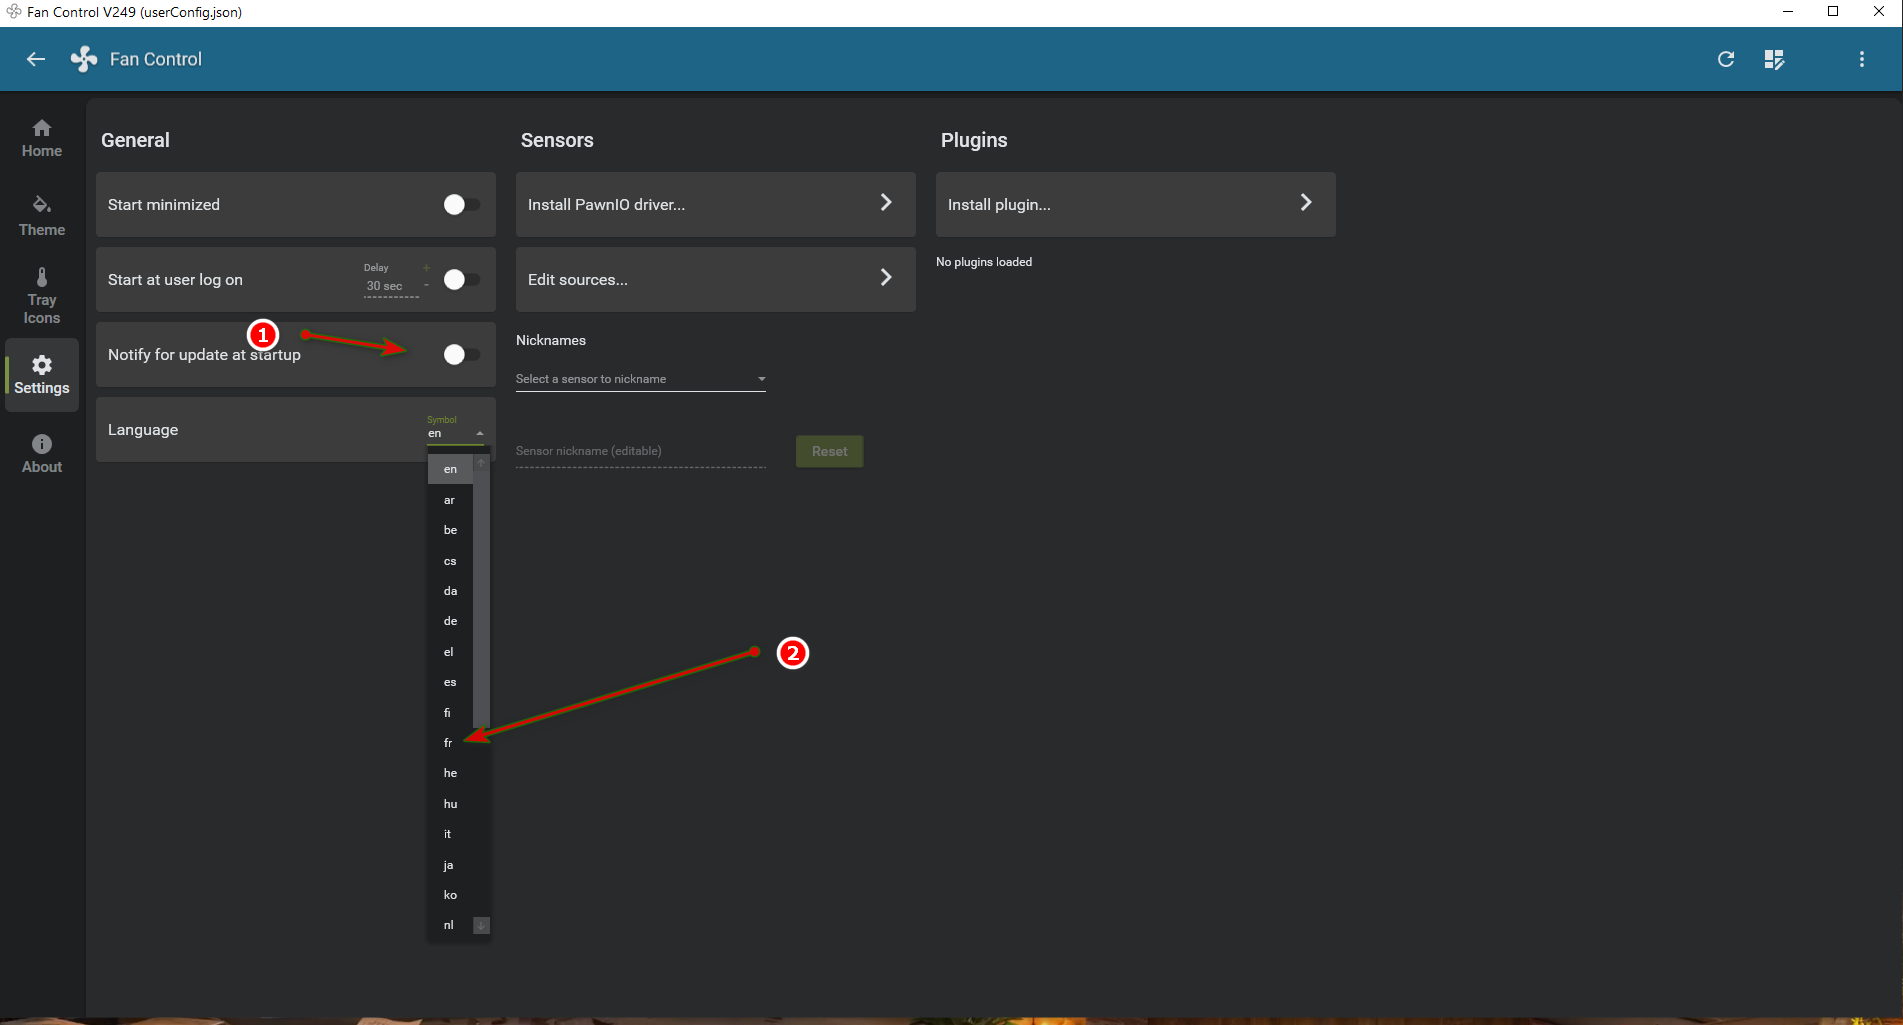The height and width of the screenshot is (1025, 1903).
Task: Open Install PawnIO driver option
Action: 715,204
